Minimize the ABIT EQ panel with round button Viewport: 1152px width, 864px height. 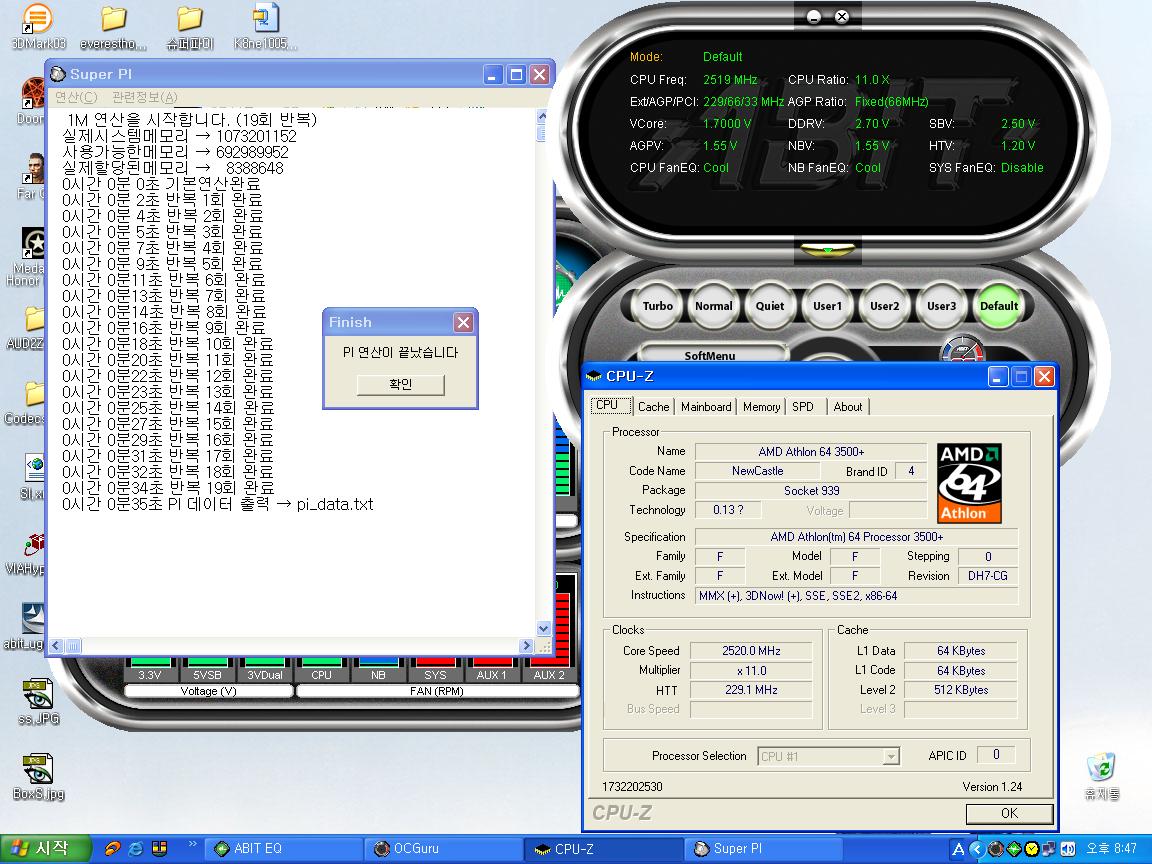coord(814,16)
